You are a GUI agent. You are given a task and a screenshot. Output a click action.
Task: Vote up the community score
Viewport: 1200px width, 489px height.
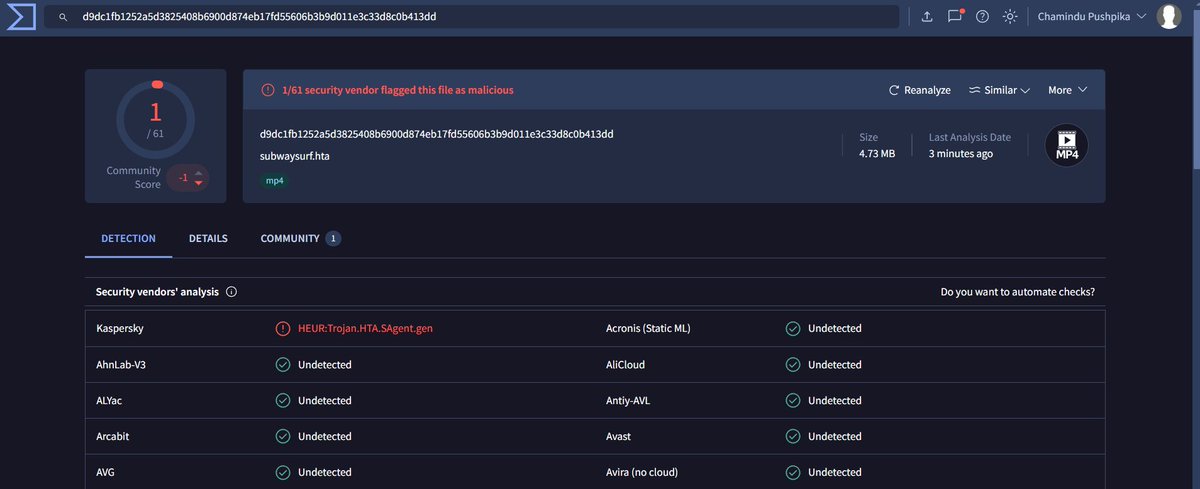(198, 172)
